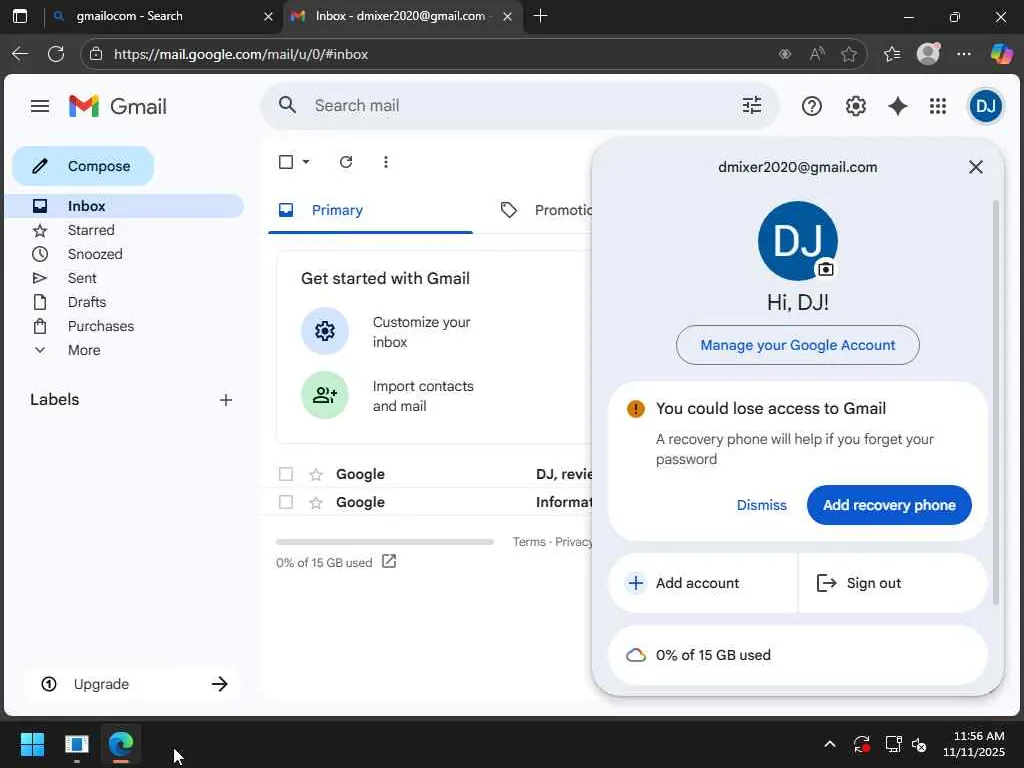Click the Customize your inbox gear icon
The height and width of the screenshot is (768, 1024).
coord(325,331)
